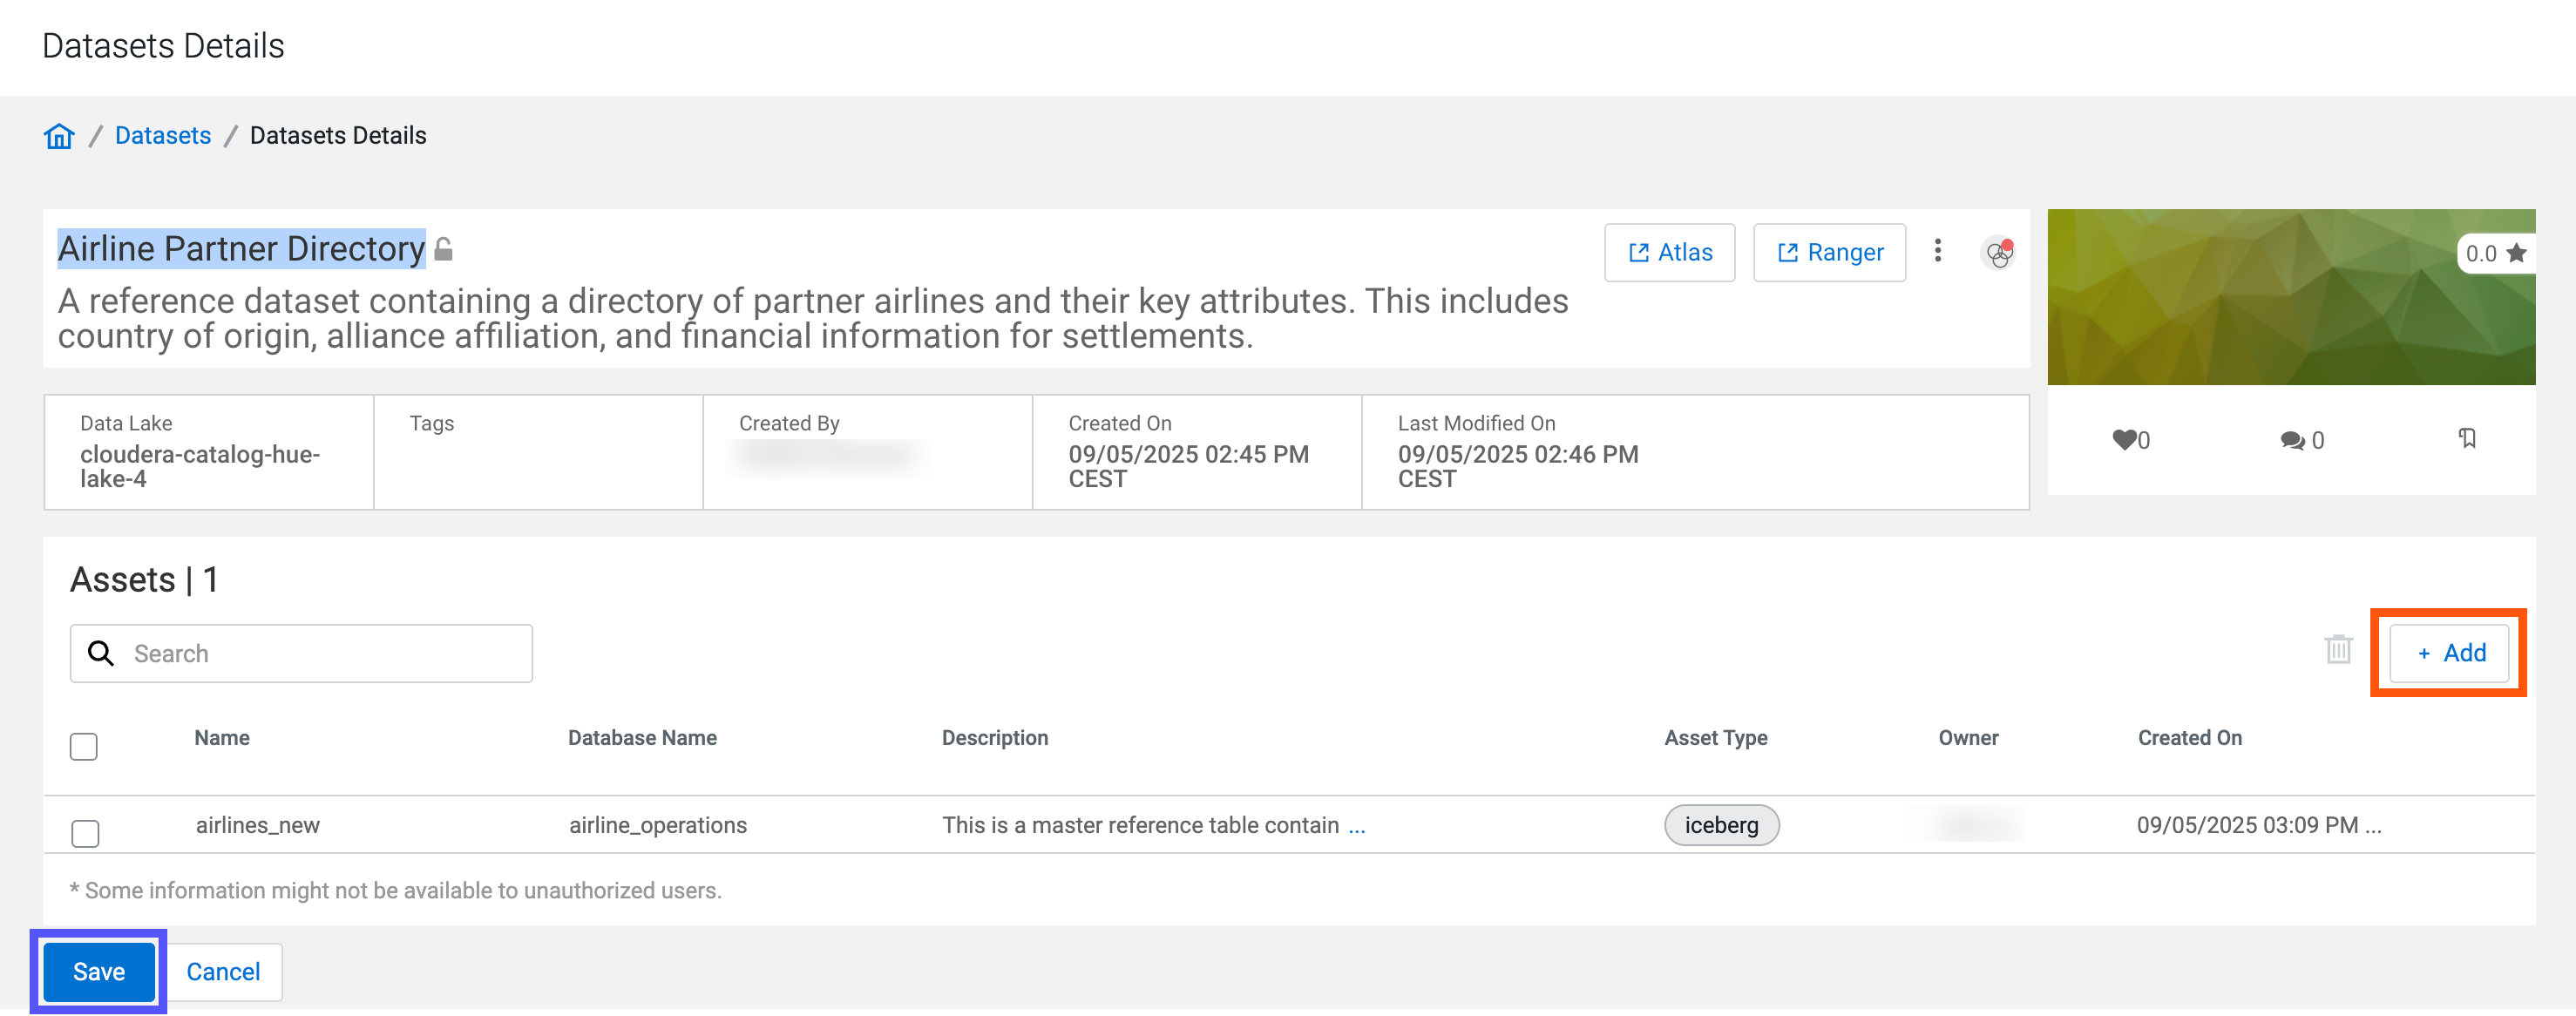Click the 0.0 star rating badge
The image size is (2576, 1016).
point(2494,254)
